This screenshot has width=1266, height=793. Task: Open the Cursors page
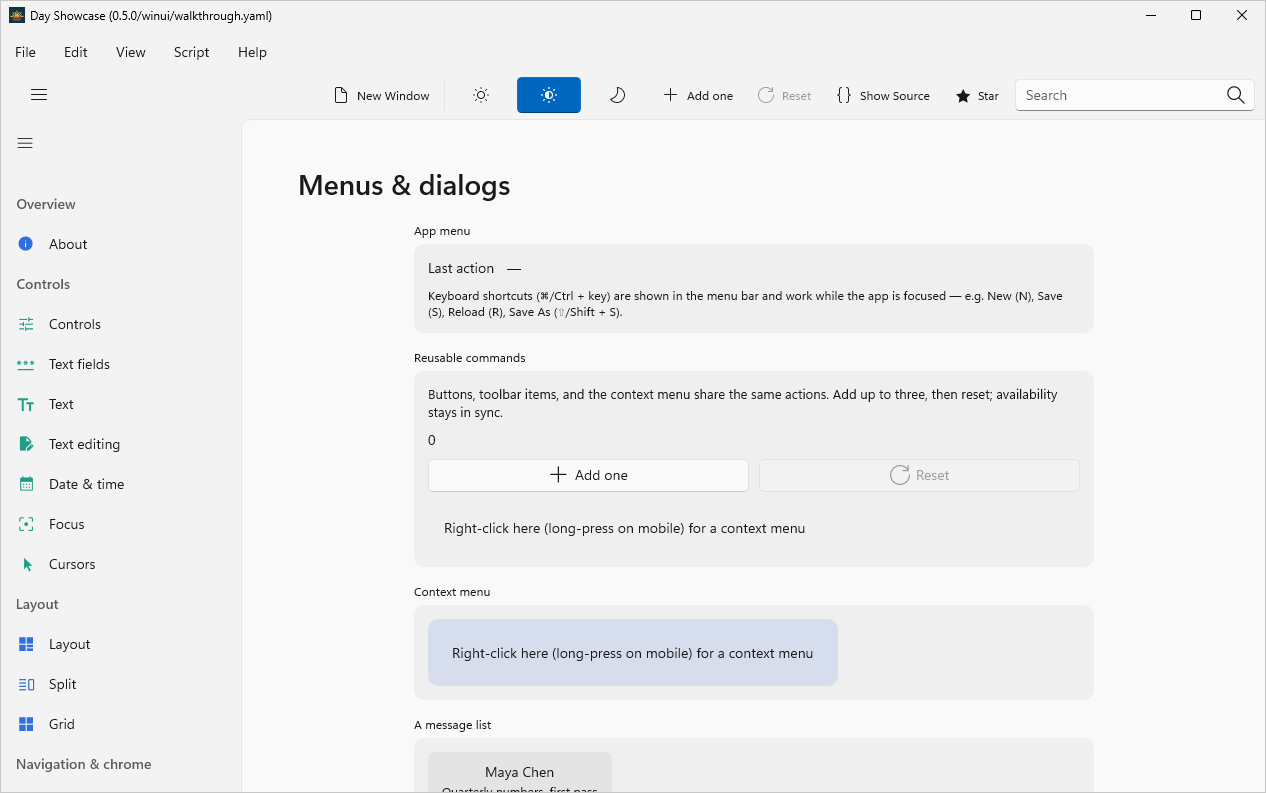pos(120,564)
